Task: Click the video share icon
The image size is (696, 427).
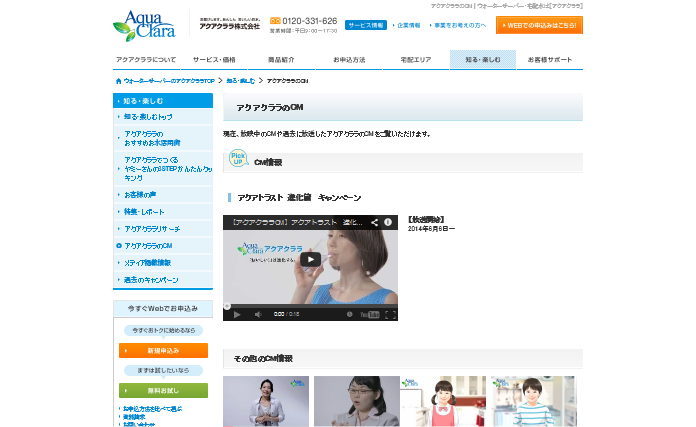Action: (375, 222)
